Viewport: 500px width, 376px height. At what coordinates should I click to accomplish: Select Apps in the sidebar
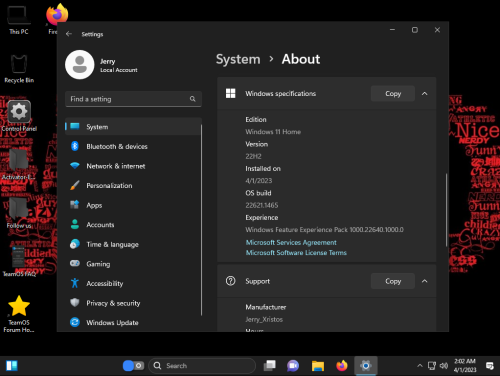[133, 205]
